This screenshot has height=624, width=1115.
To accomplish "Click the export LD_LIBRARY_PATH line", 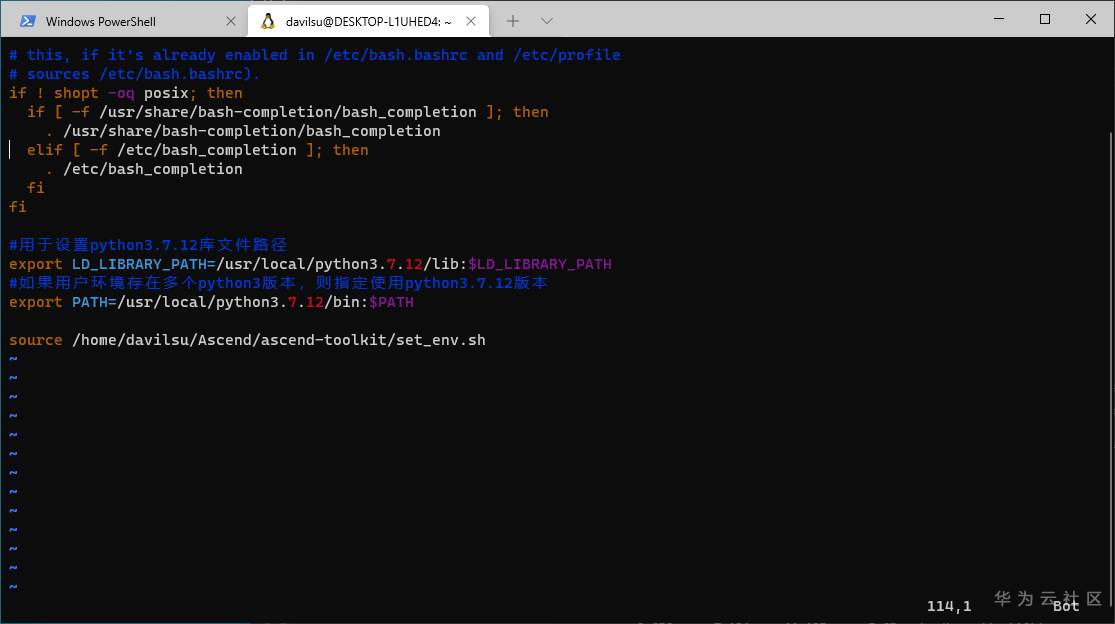I will pos(310,264).
